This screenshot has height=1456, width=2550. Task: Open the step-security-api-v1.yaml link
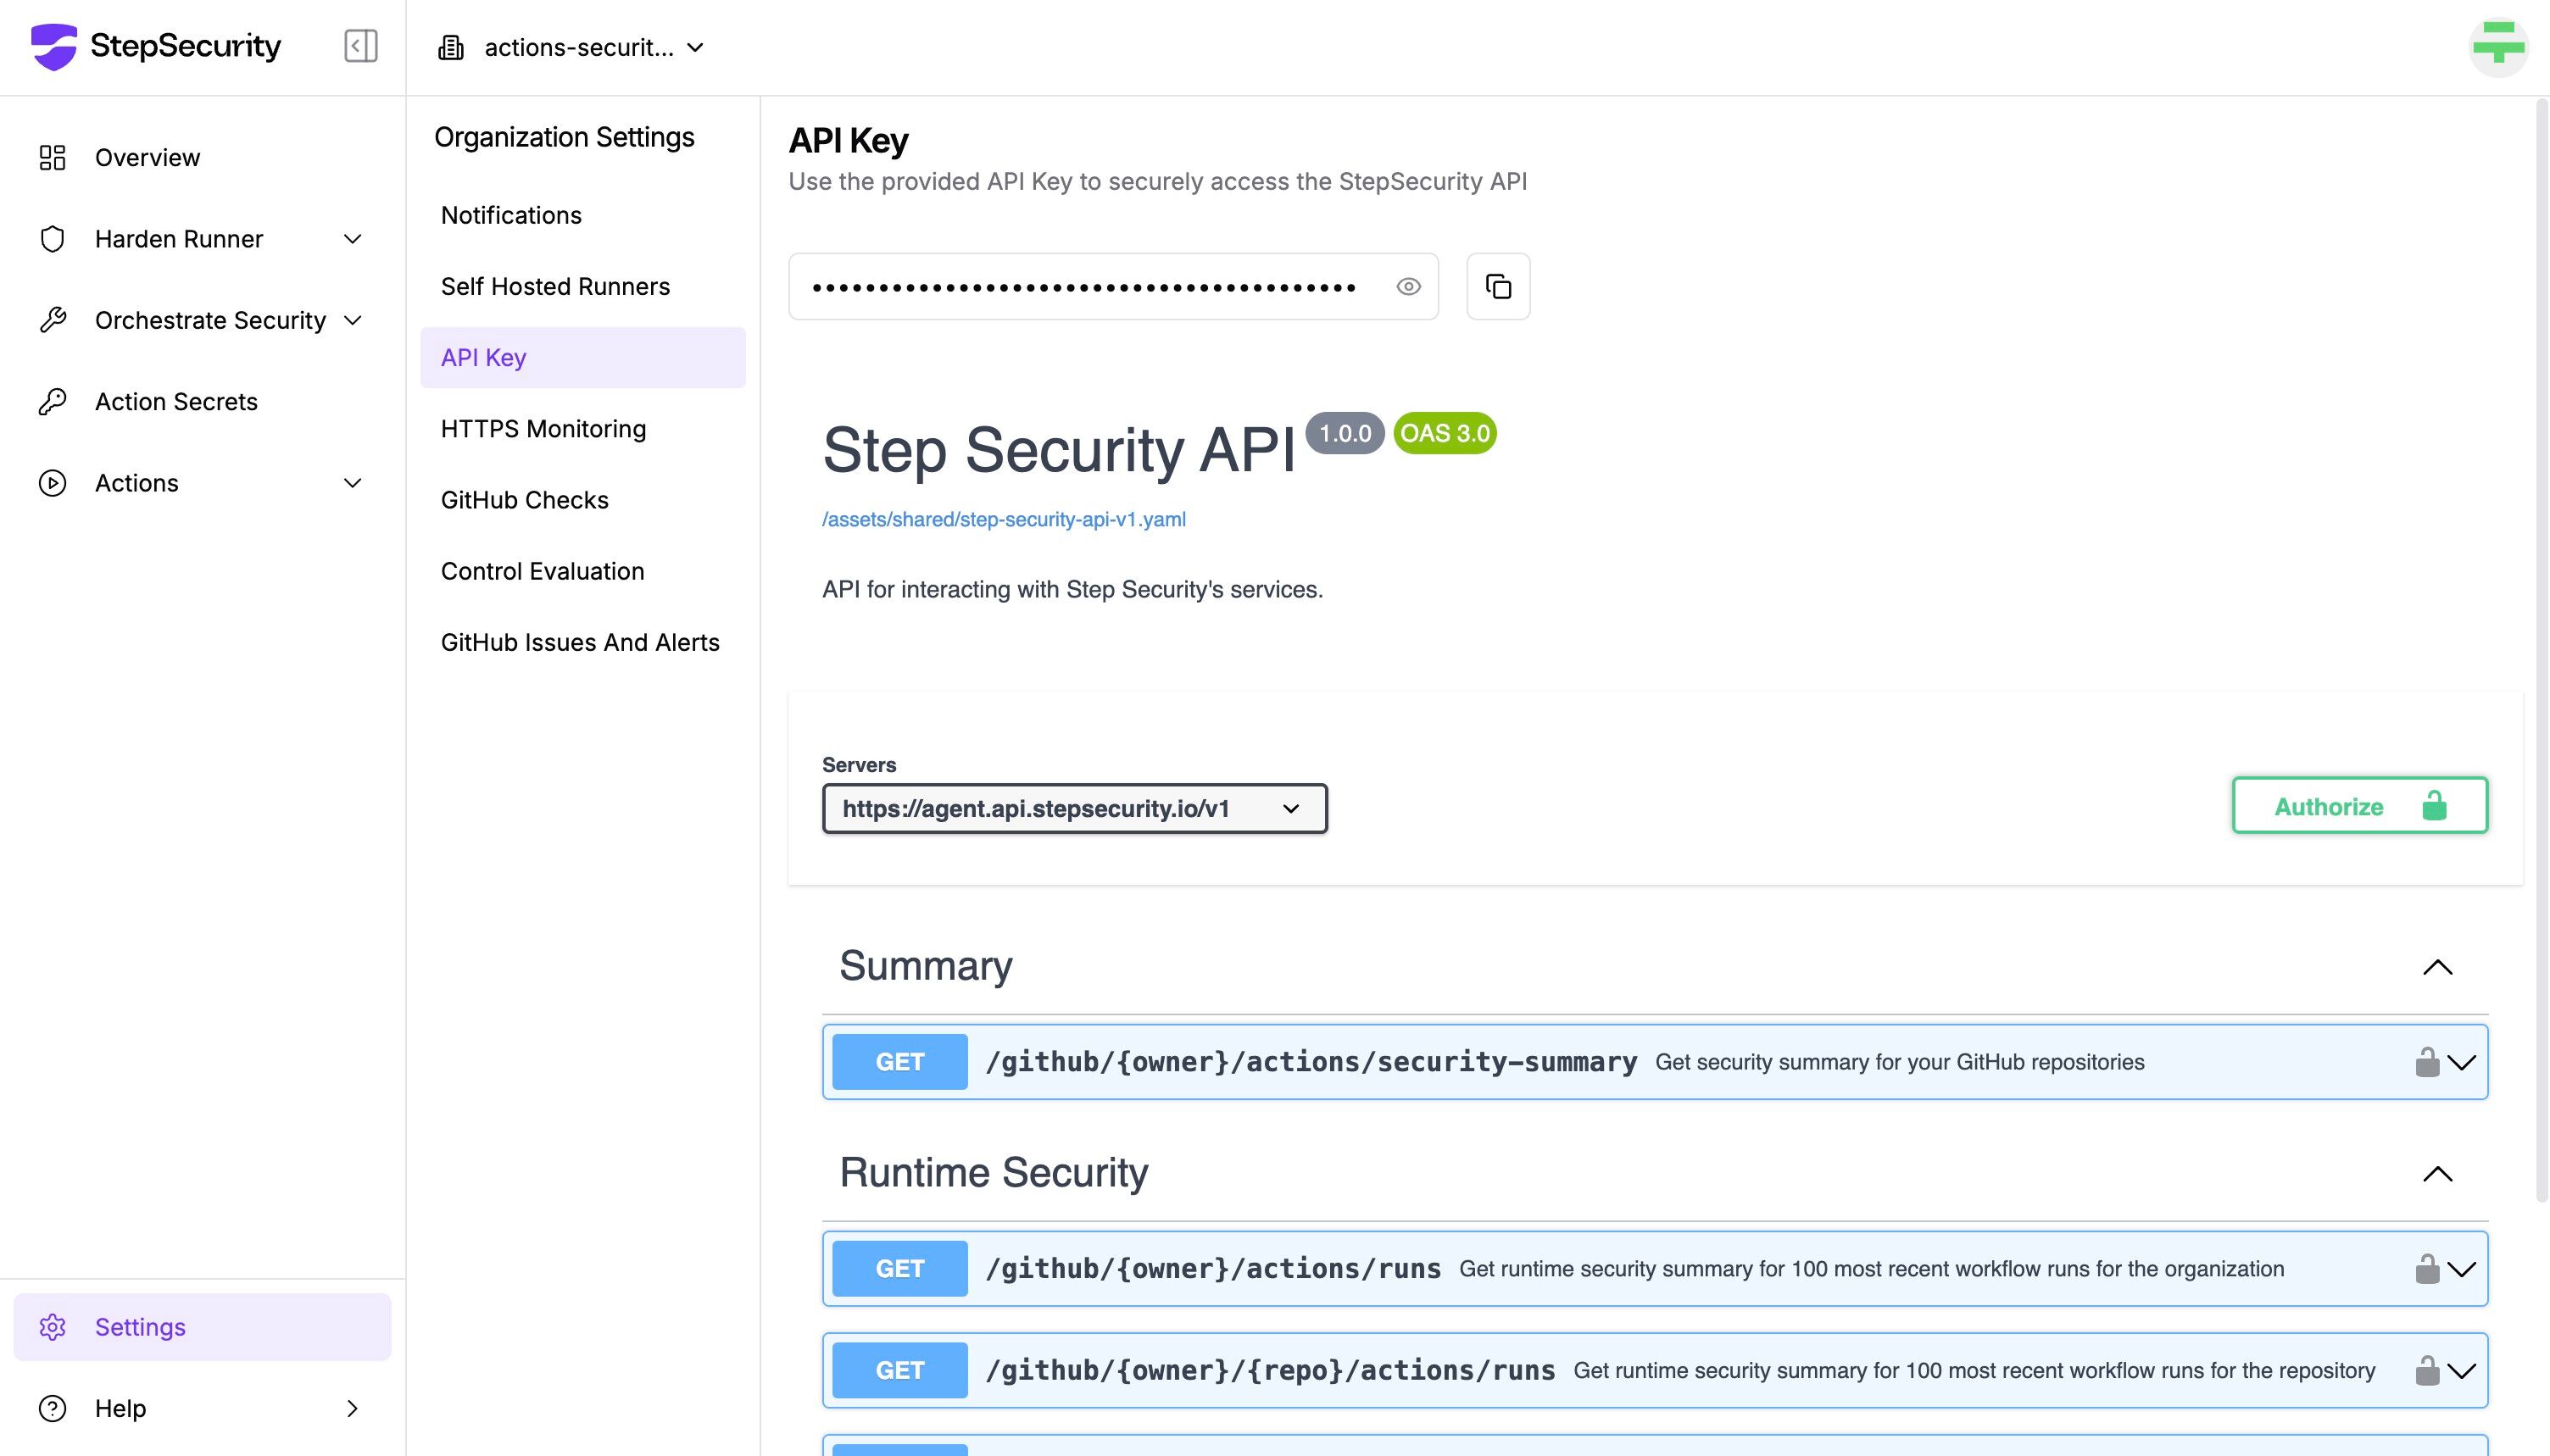(1004, 519)
